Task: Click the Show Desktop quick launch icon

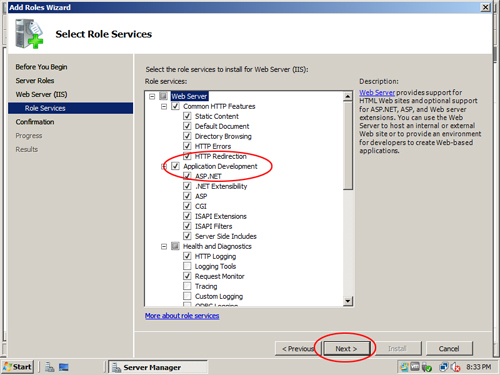Action: pos(64,367)
